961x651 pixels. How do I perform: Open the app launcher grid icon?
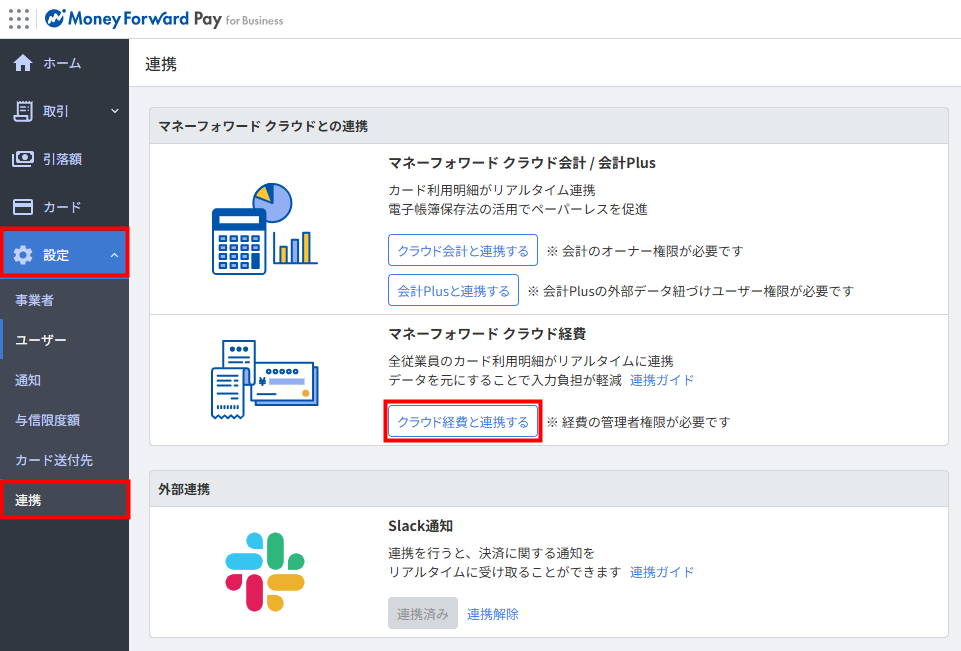coord(19,19)
